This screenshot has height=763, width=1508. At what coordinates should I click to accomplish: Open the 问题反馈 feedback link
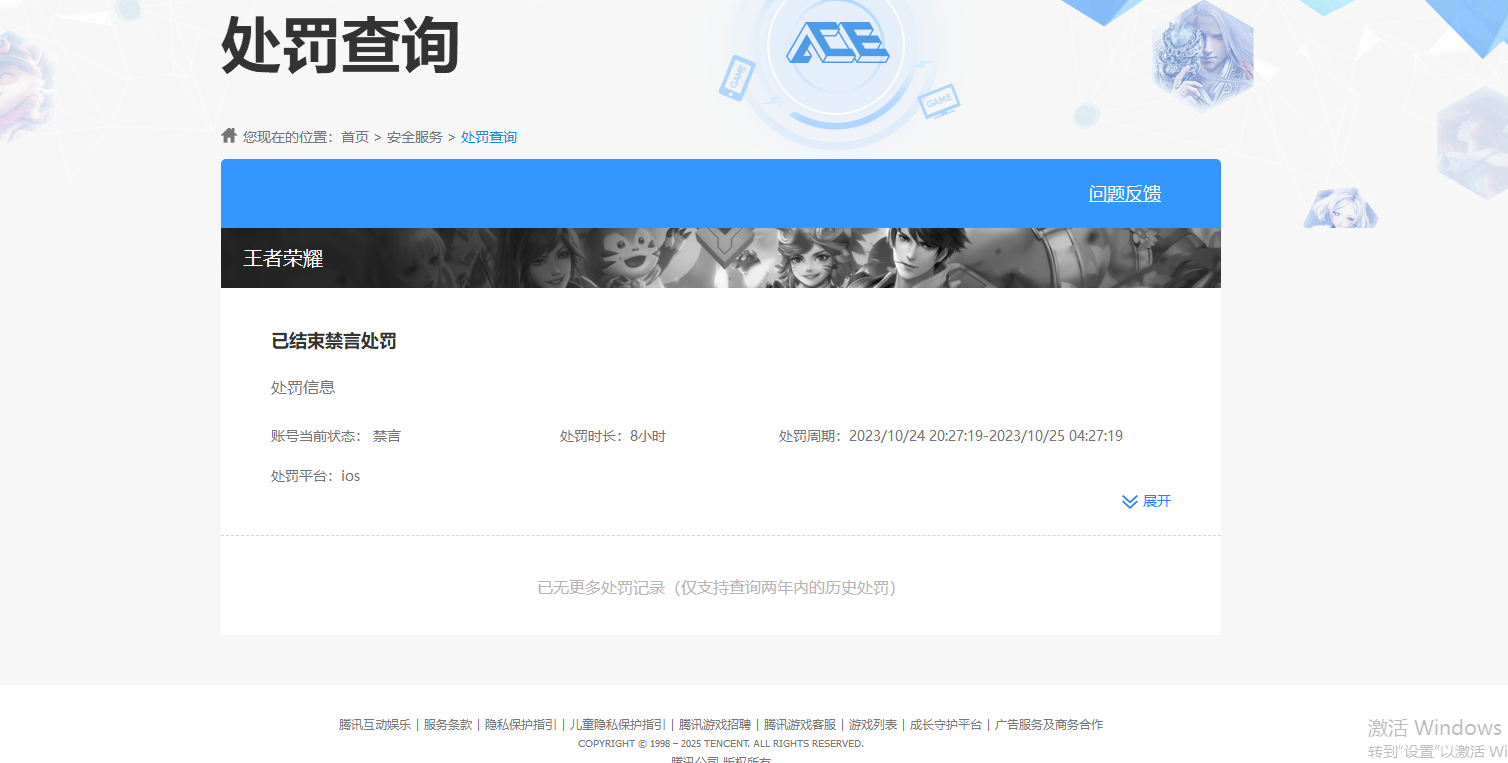click(x=1125, y=194)
